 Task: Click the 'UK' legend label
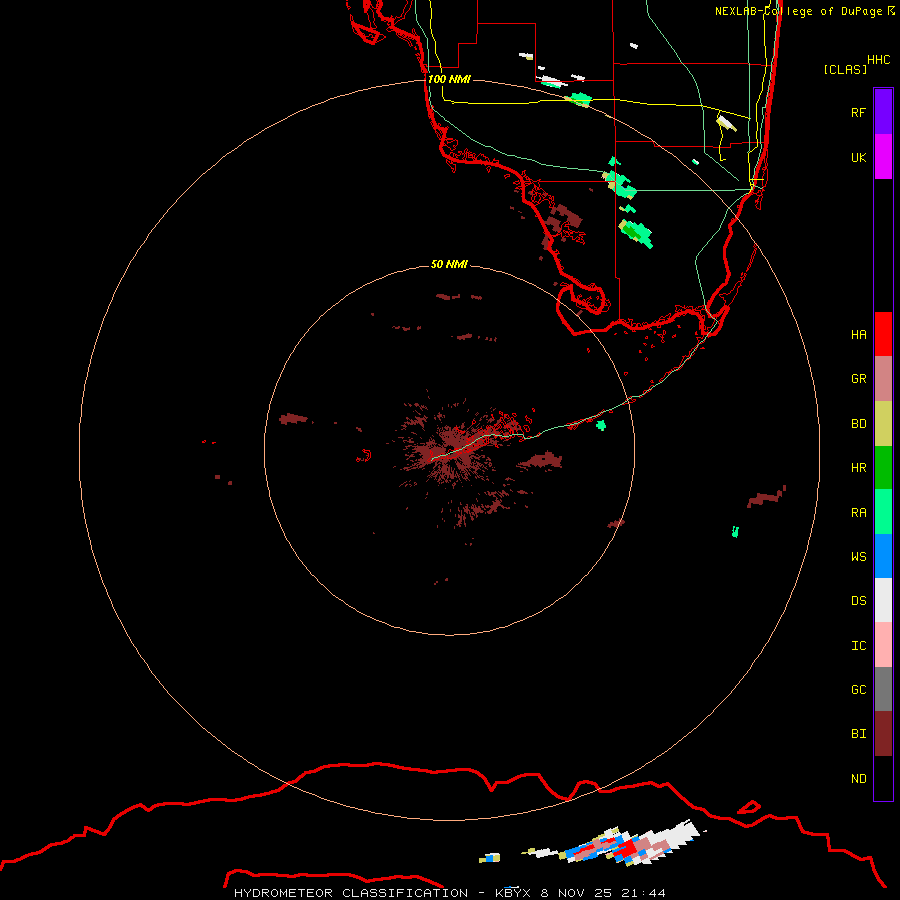pyautogui.click(x=858, y=157)
